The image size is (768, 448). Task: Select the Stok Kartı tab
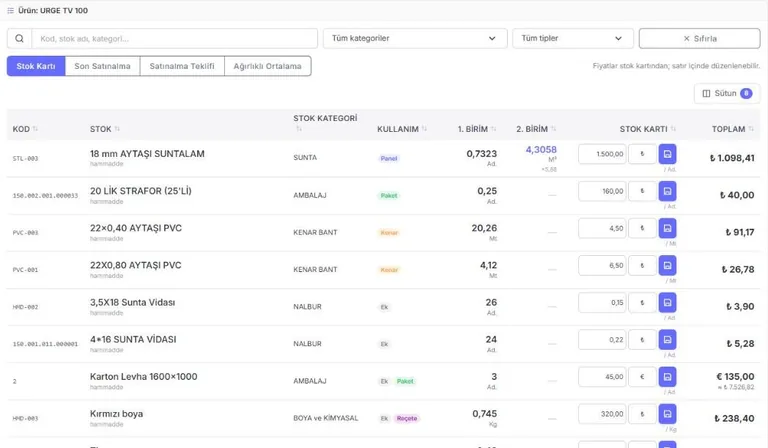click(x=36, y=66)
